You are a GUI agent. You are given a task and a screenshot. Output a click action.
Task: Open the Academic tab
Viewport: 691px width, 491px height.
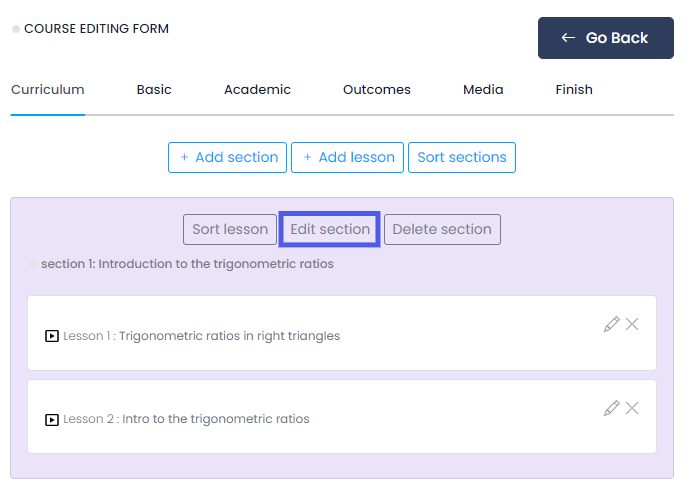(x=257, y=90)
